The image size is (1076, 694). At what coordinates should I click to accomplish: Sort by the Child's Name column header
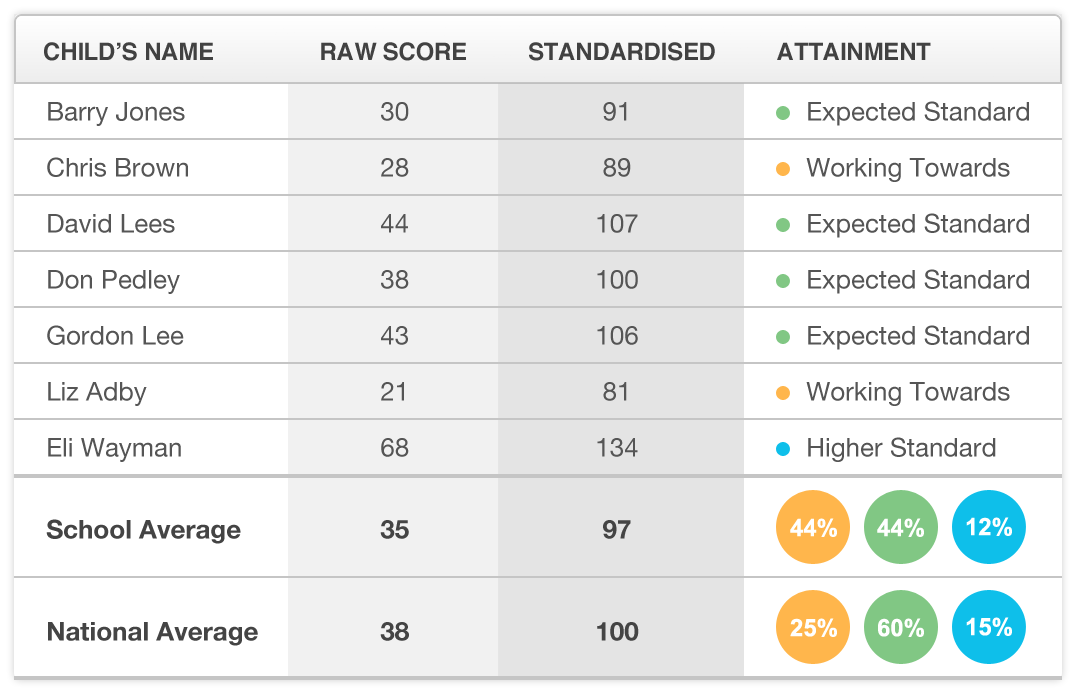[128, 52]
